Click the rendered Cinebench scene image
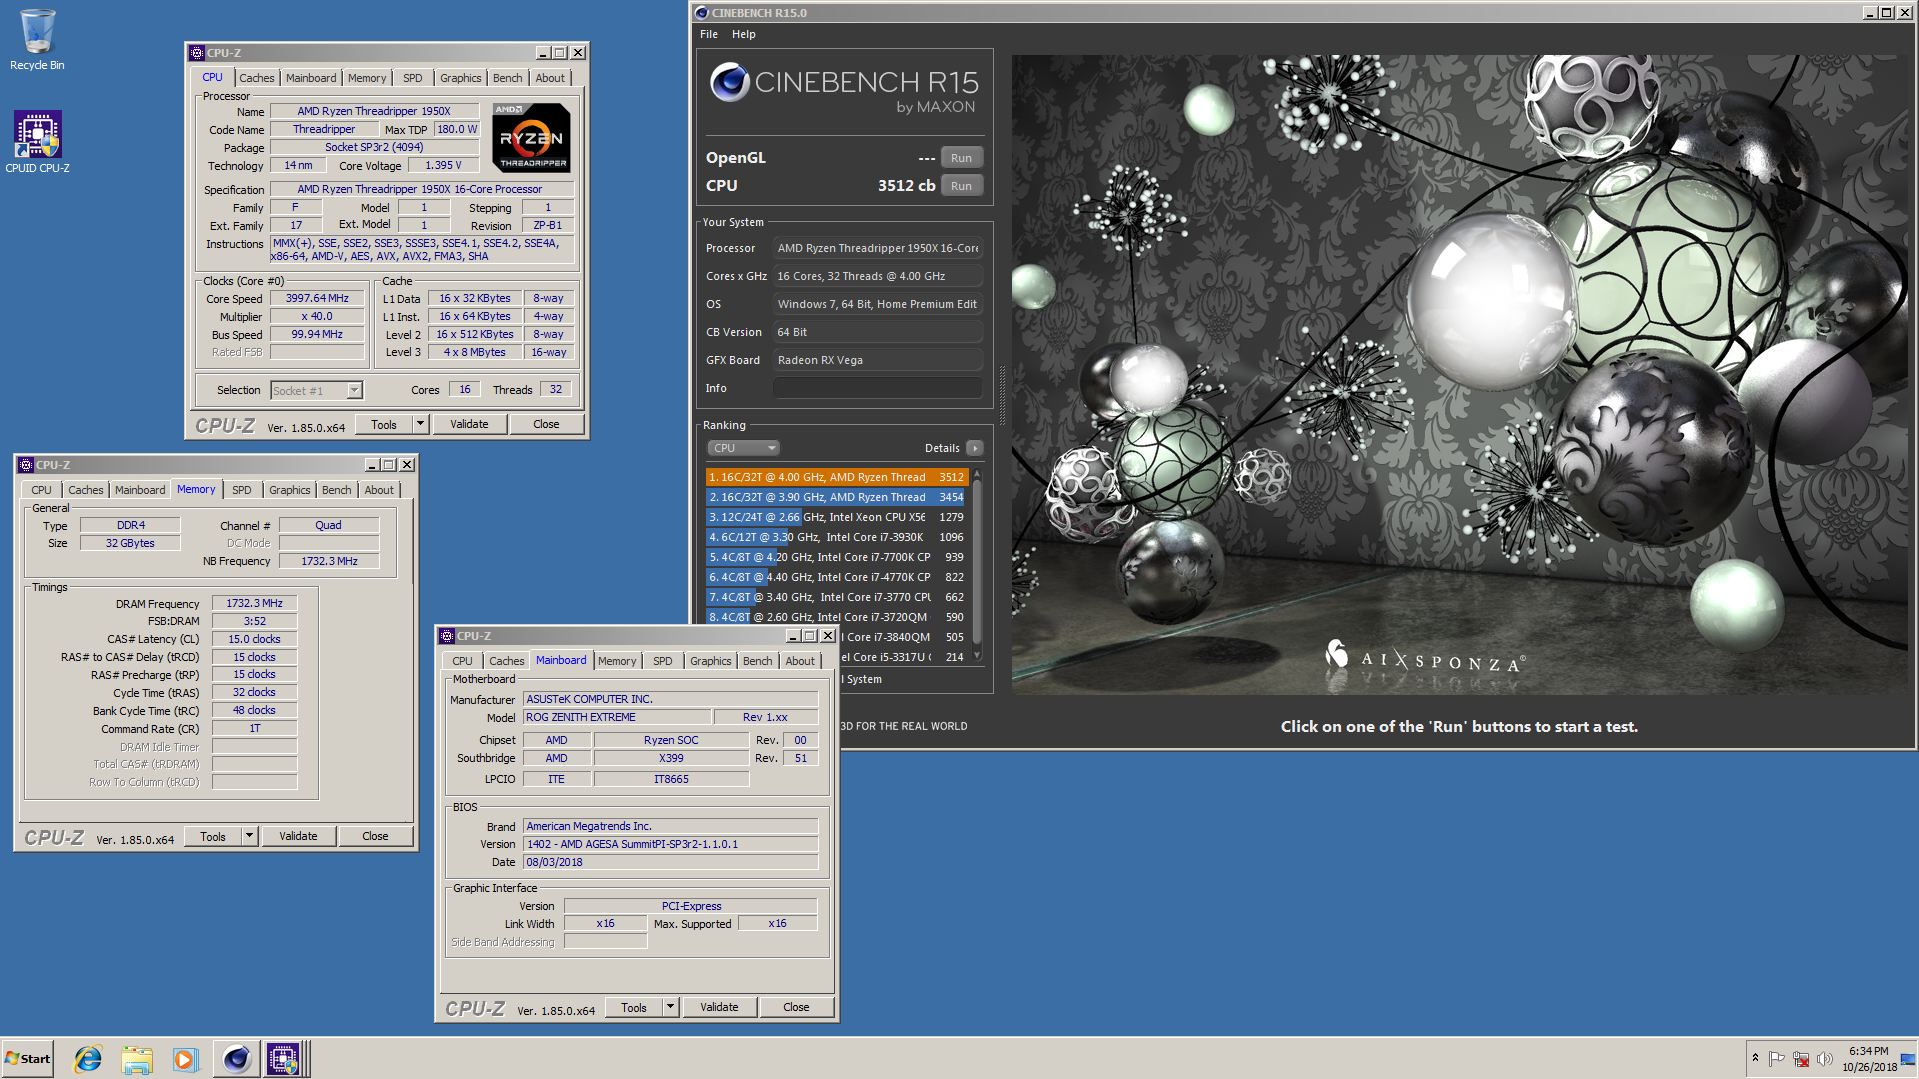 coord(1460,374)
